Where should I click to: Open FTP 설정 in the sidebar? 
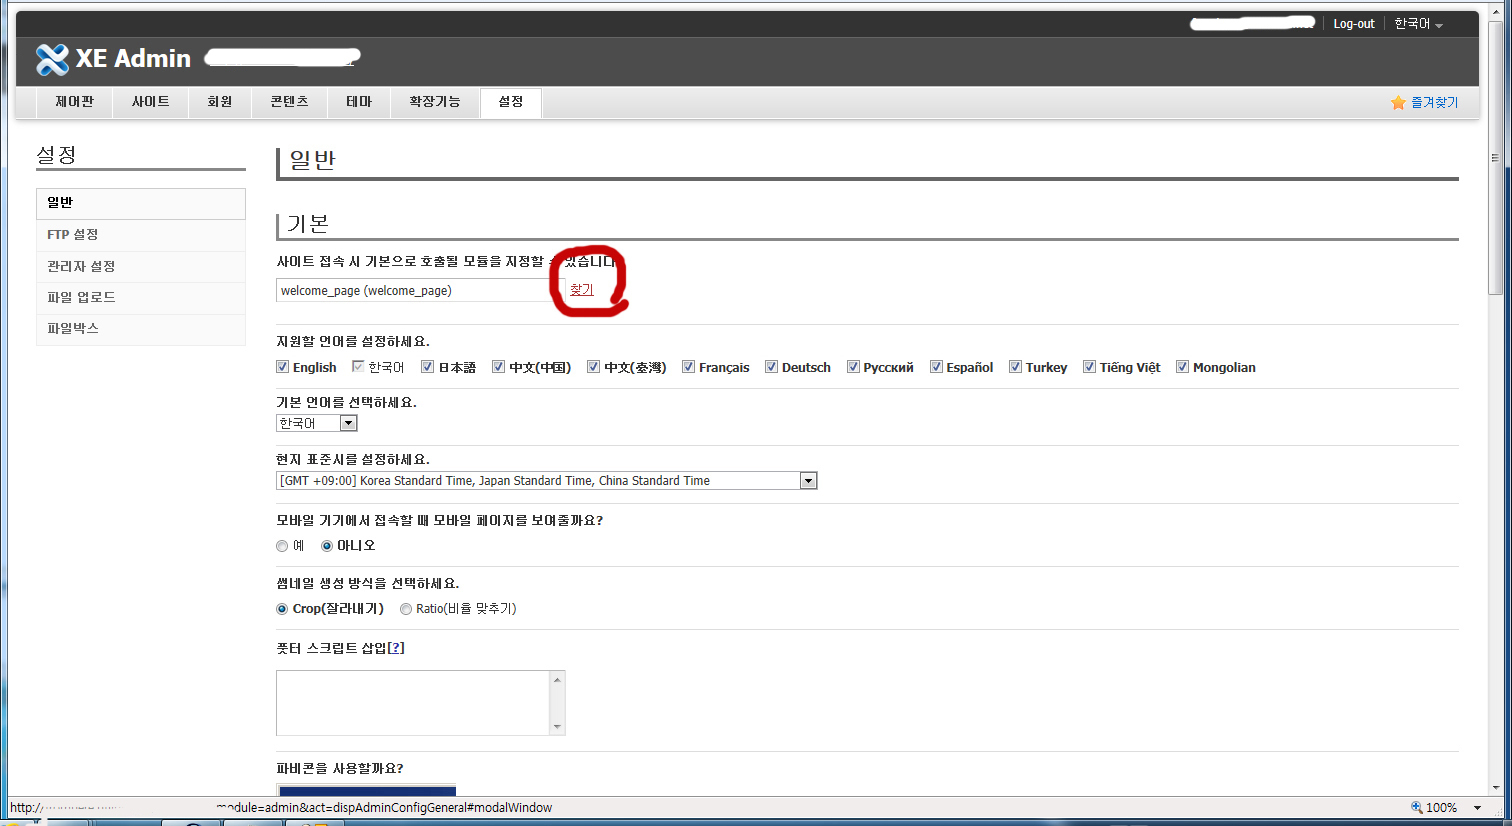pos(73,235)
